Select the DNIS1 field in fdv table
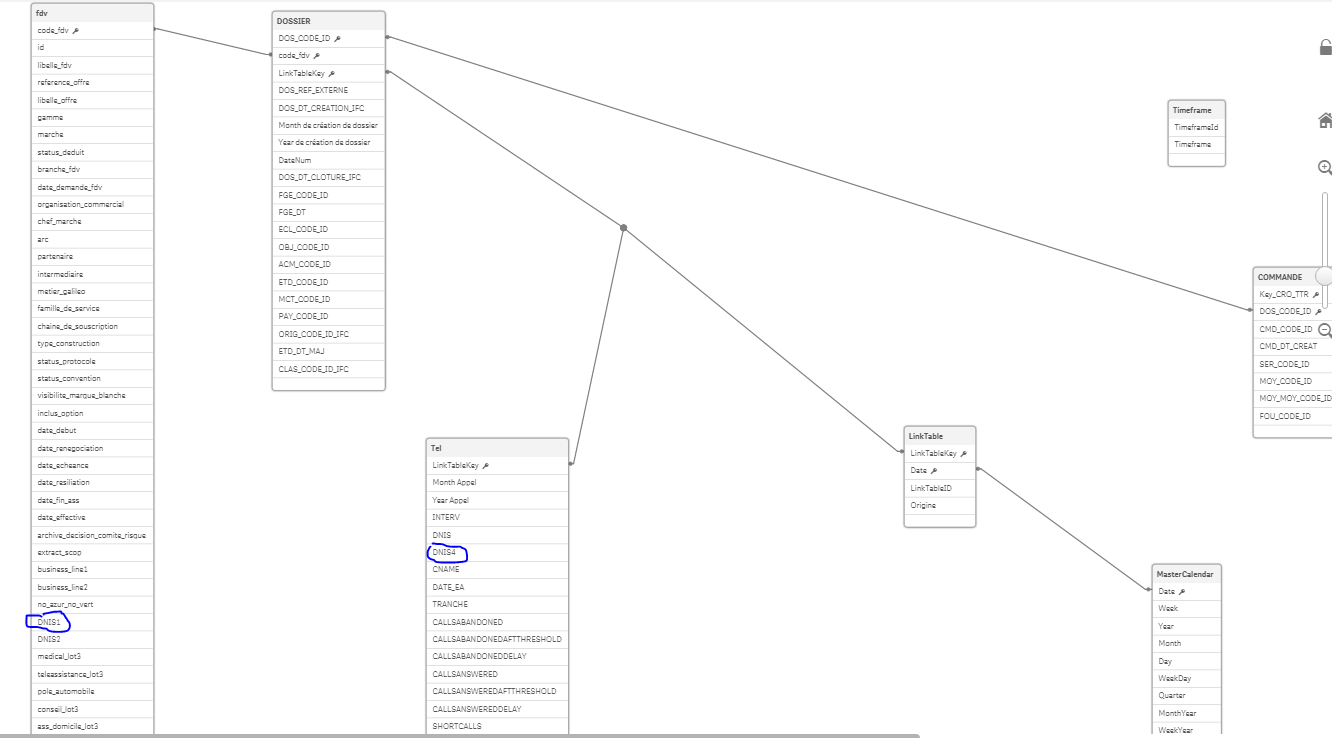This screenshot has width=1332, height=738. point(93,622)
